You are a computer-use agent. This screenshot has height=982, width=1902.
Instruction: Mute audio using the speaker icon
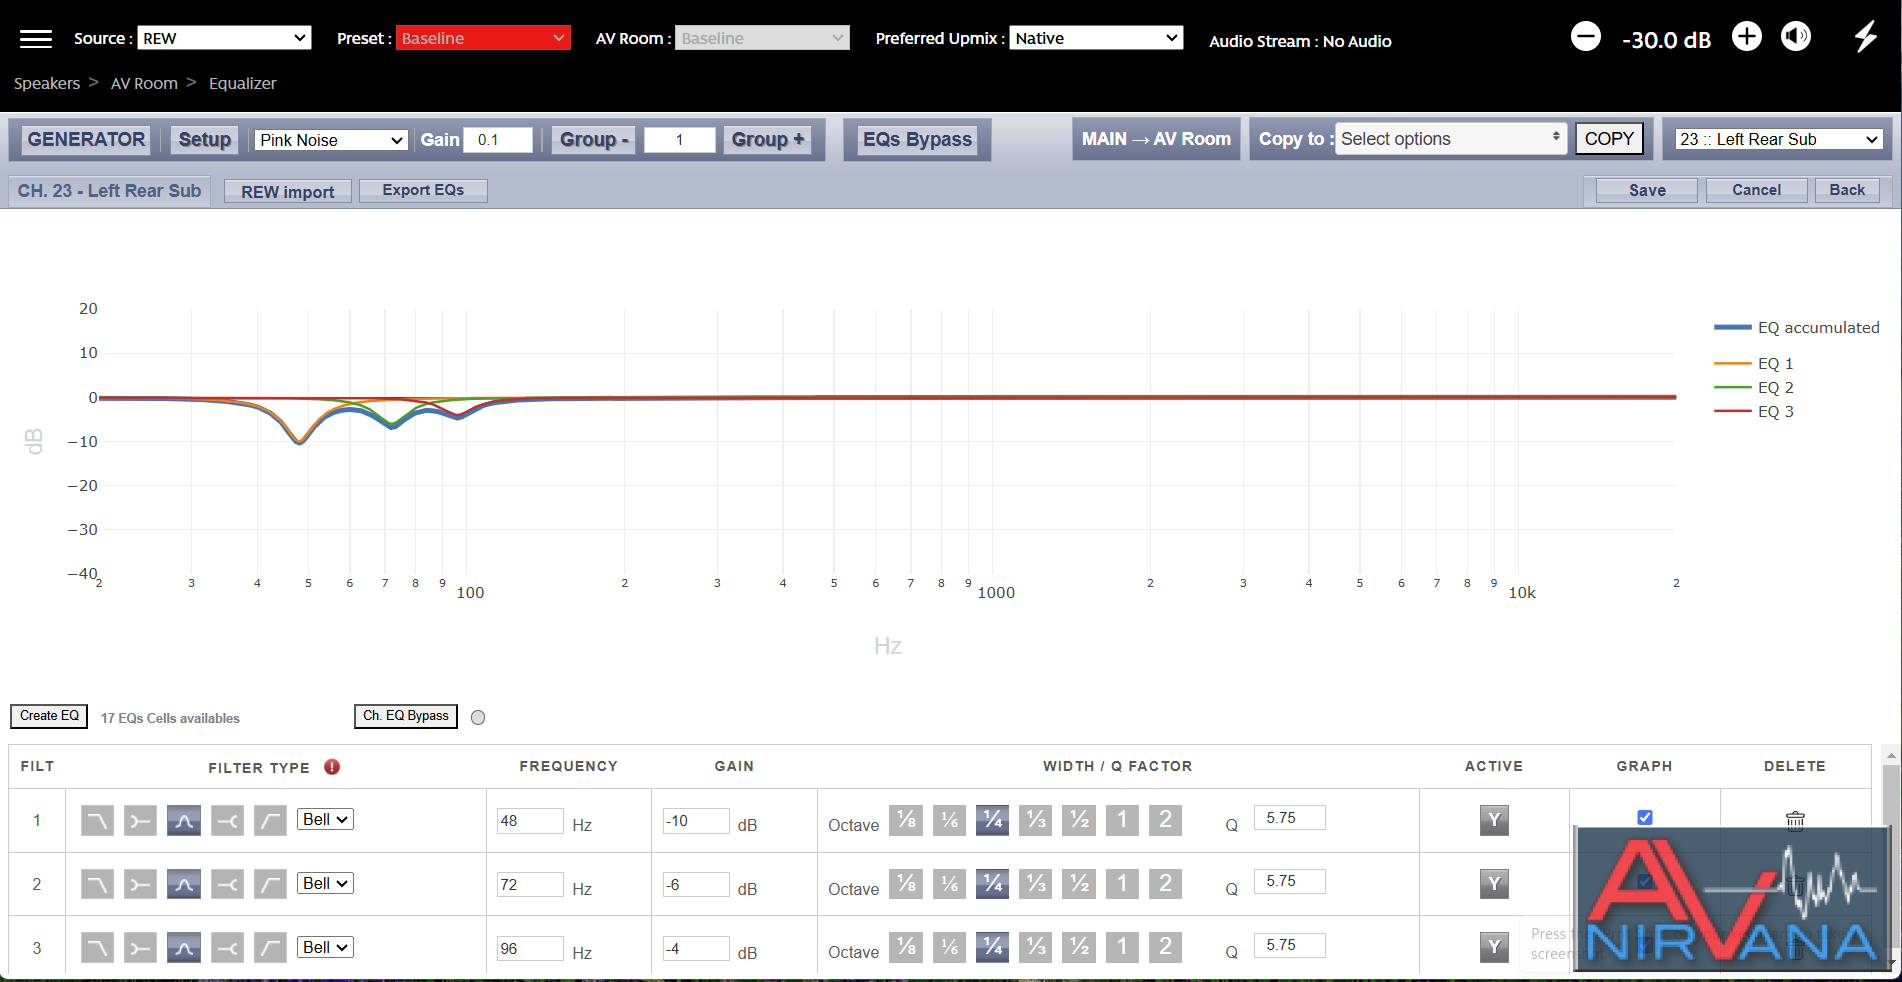(x=1796, y=37)
